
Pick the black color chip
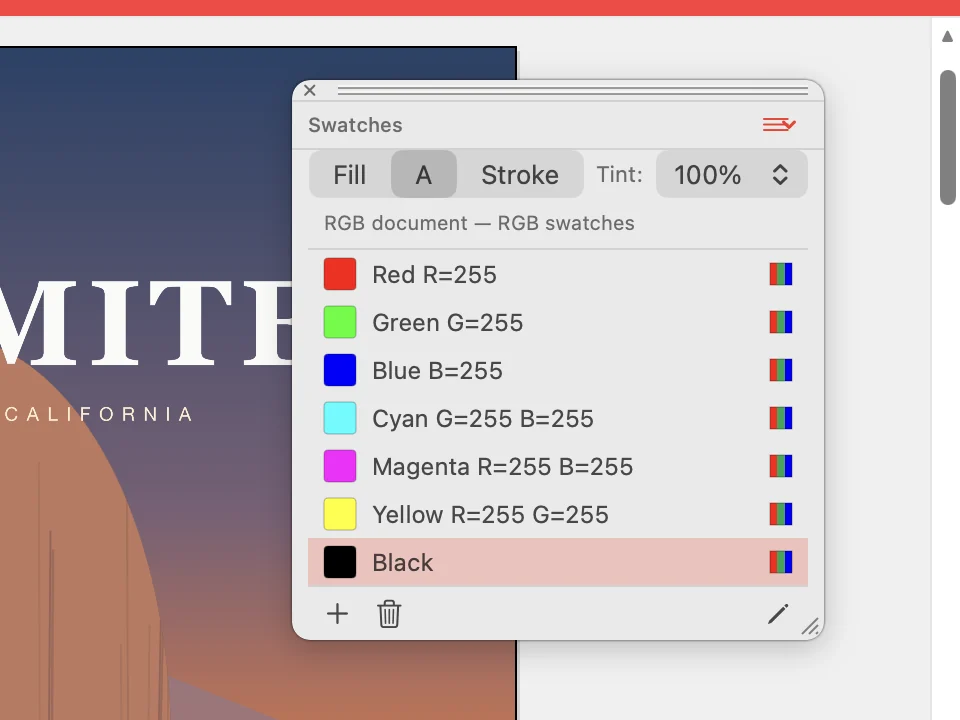coord(340,562)
